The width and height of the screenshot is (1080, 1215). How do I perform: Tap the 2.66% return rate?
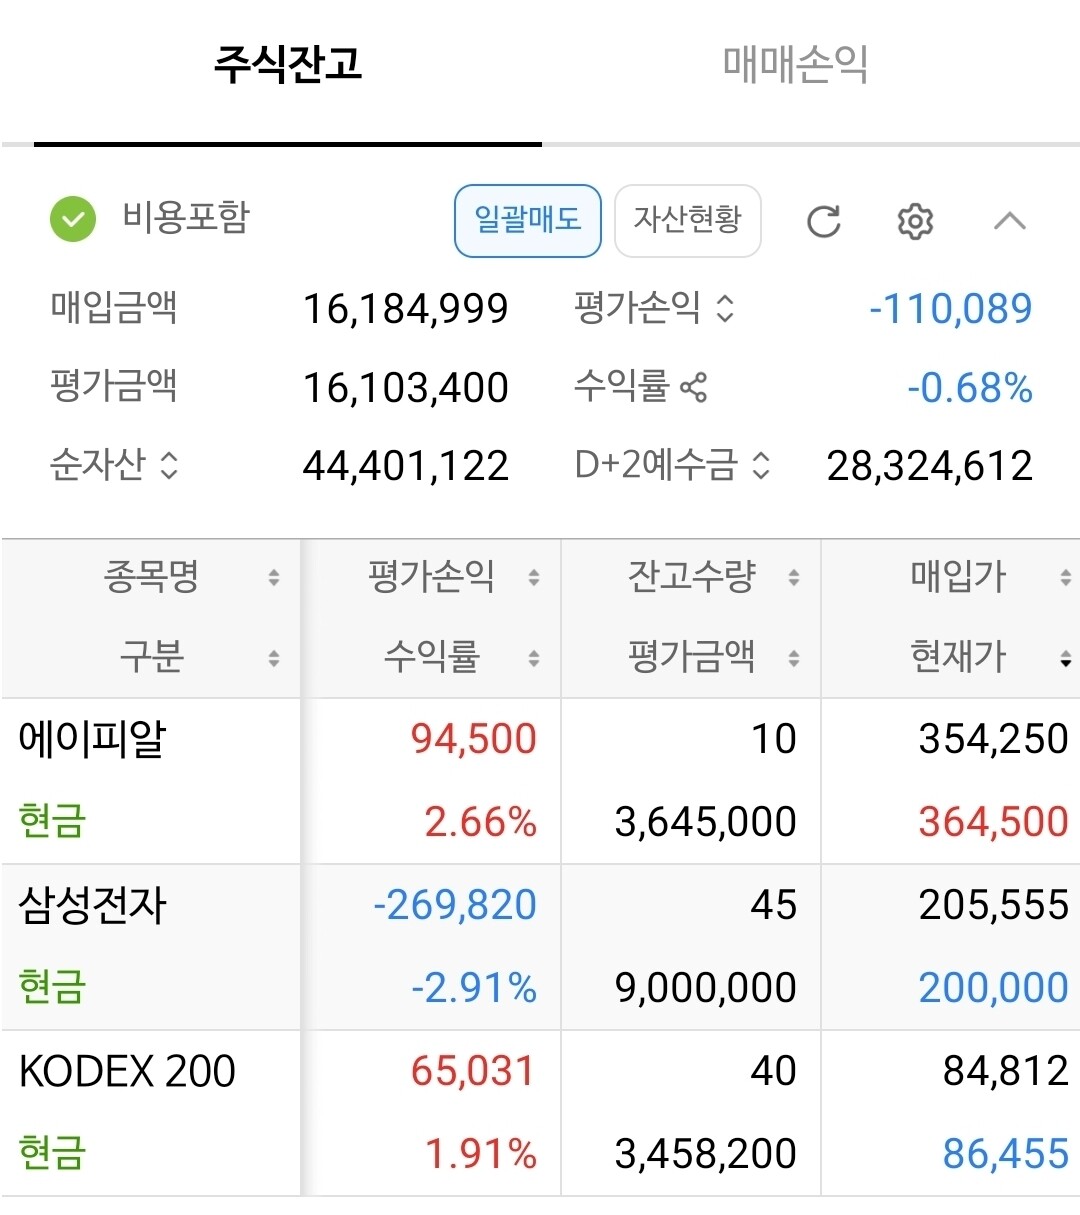tap(481, 822)
